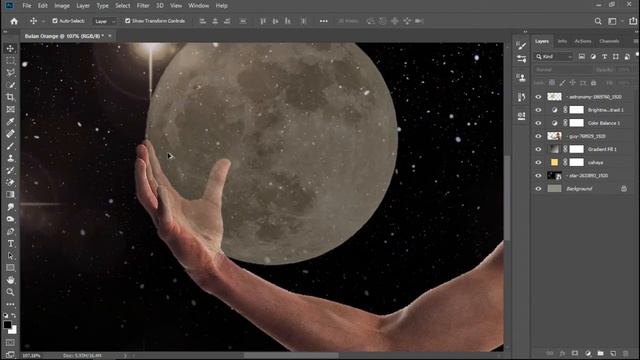This screenshot has height=360, width=640.
Task: Hide the cahaya layer with its eye
Action: point(538,162)
